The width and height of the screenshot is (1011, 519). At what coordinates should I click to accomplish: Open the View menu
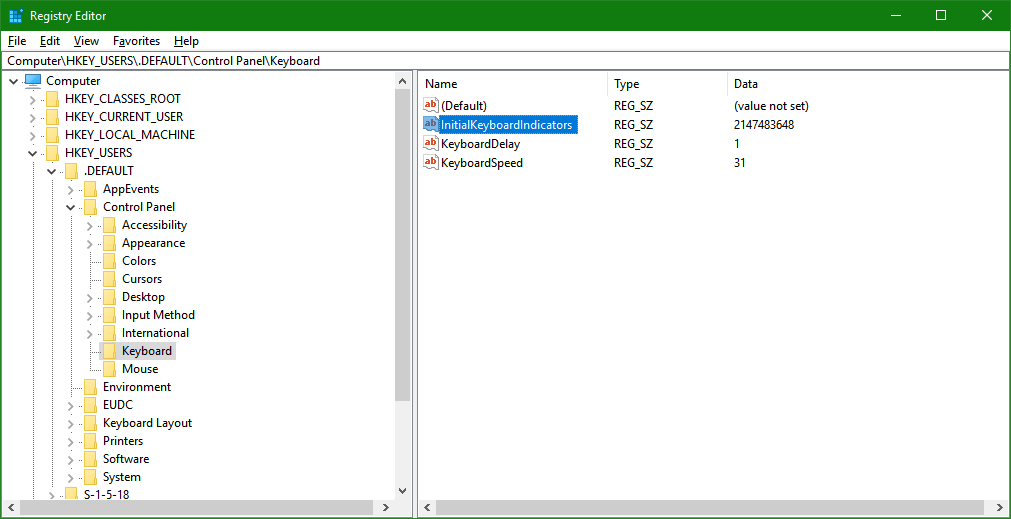[x=86, y=41]
